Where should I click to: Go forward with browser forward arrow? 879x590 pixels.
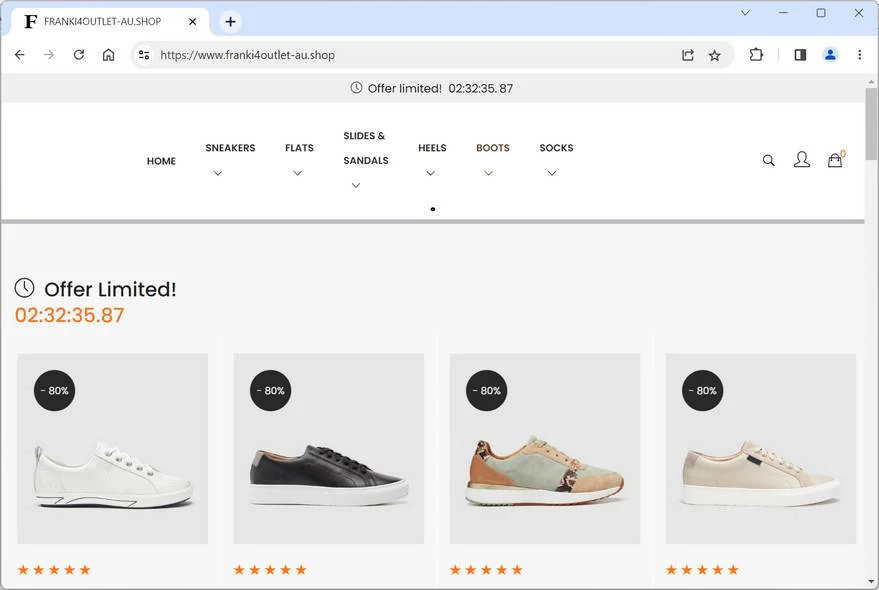click(49, 55)
